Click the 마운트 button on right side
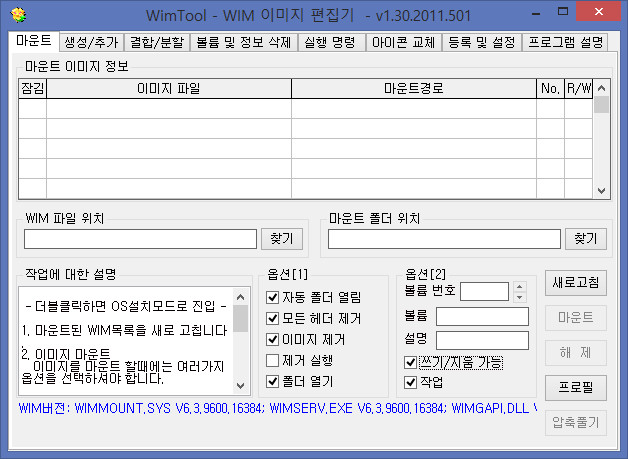Image resolution: width=628 pixels, height=459 pixels. [576, 318]
